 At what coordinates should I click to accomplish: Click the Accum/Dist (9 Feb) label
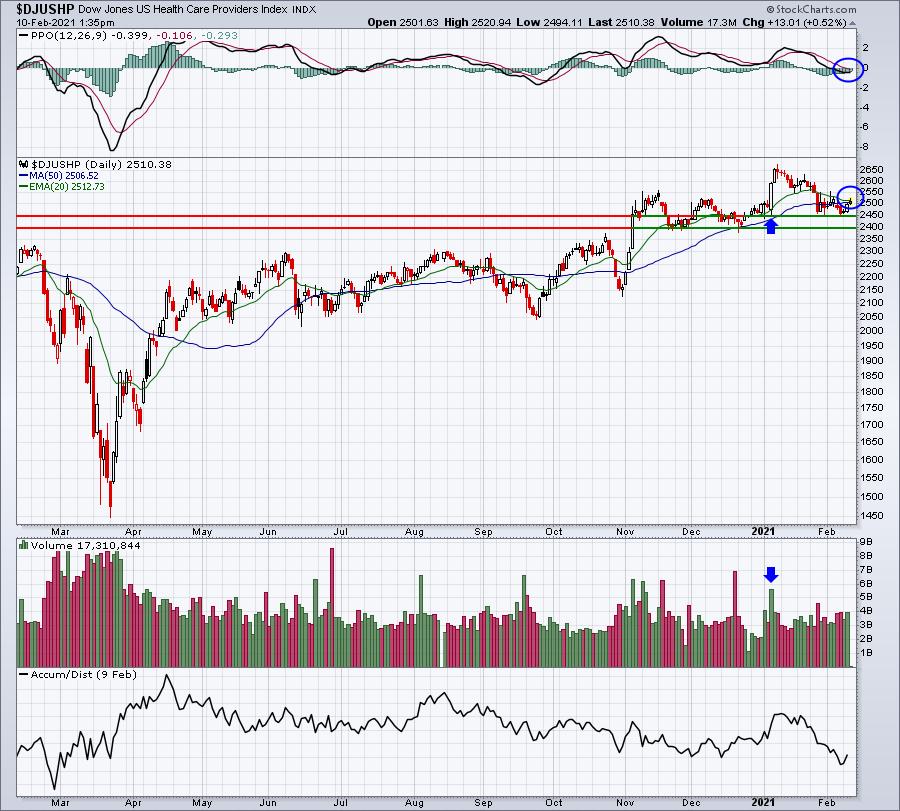(78, 674)
